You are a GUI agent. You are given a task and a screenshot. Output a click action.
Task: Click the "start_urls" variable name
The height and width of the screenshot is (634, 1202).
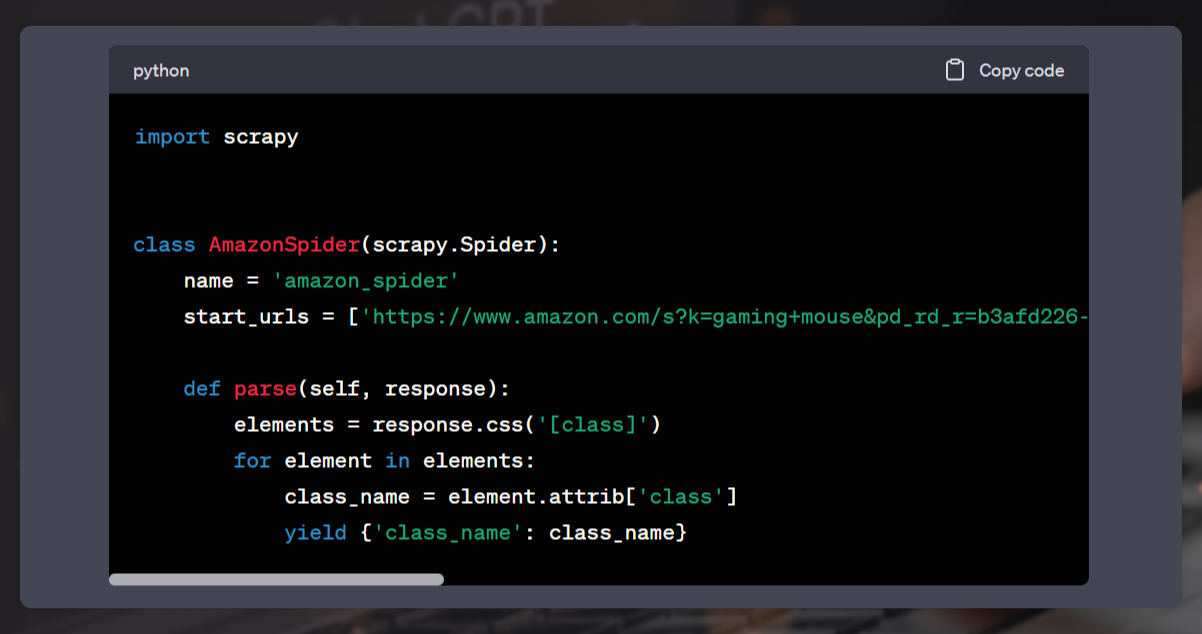[247, 317]
